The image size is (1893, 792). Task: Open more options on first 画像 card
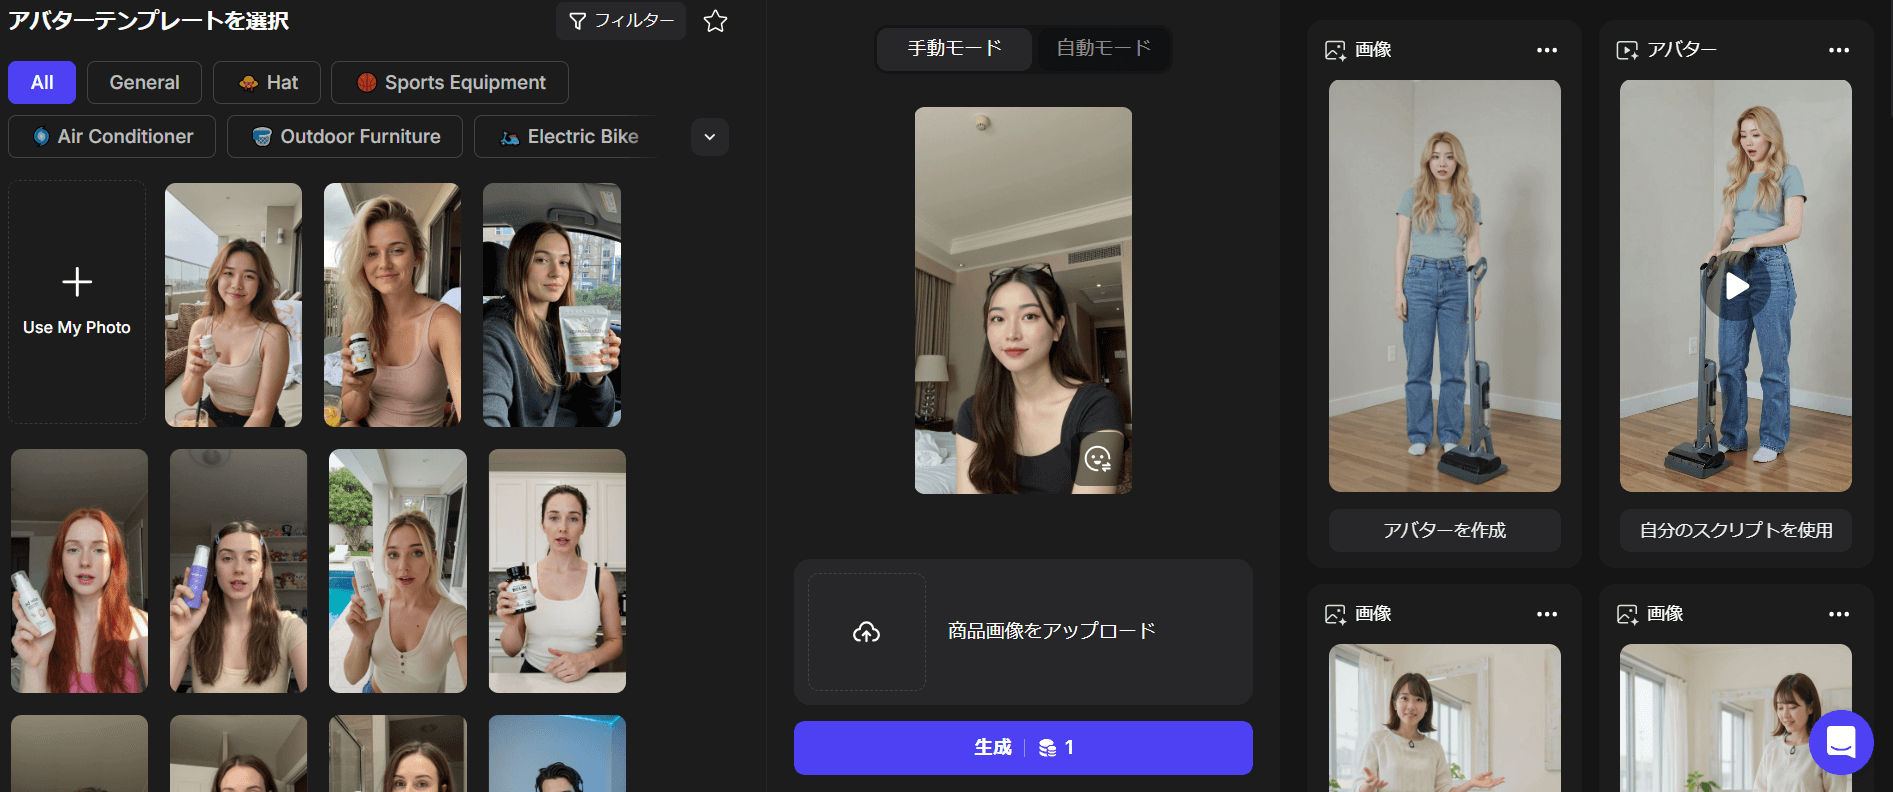(x=1547, y=50)
